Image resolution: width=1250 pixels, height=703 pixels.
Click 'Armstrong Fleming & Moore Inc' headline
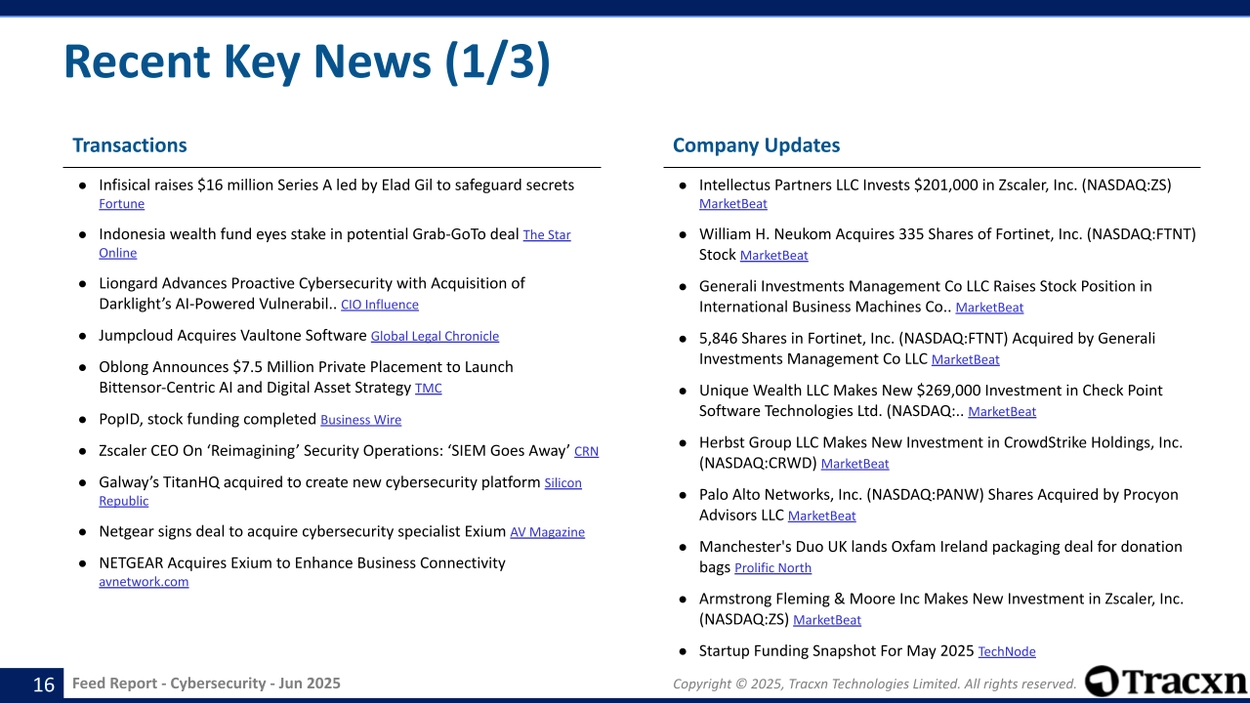(941, 608)
